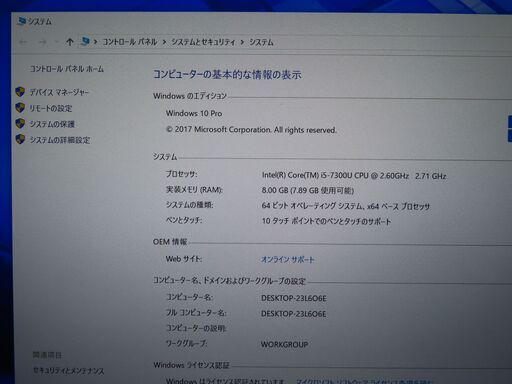Click the プロセッサ label
Screen dimensions: 512x384
(182, 174)
